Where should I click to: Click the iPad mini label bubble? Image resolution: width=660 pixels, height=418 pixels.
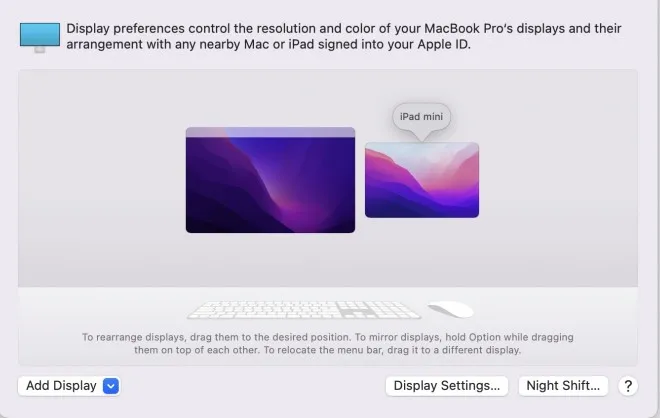tap(421, 117)
